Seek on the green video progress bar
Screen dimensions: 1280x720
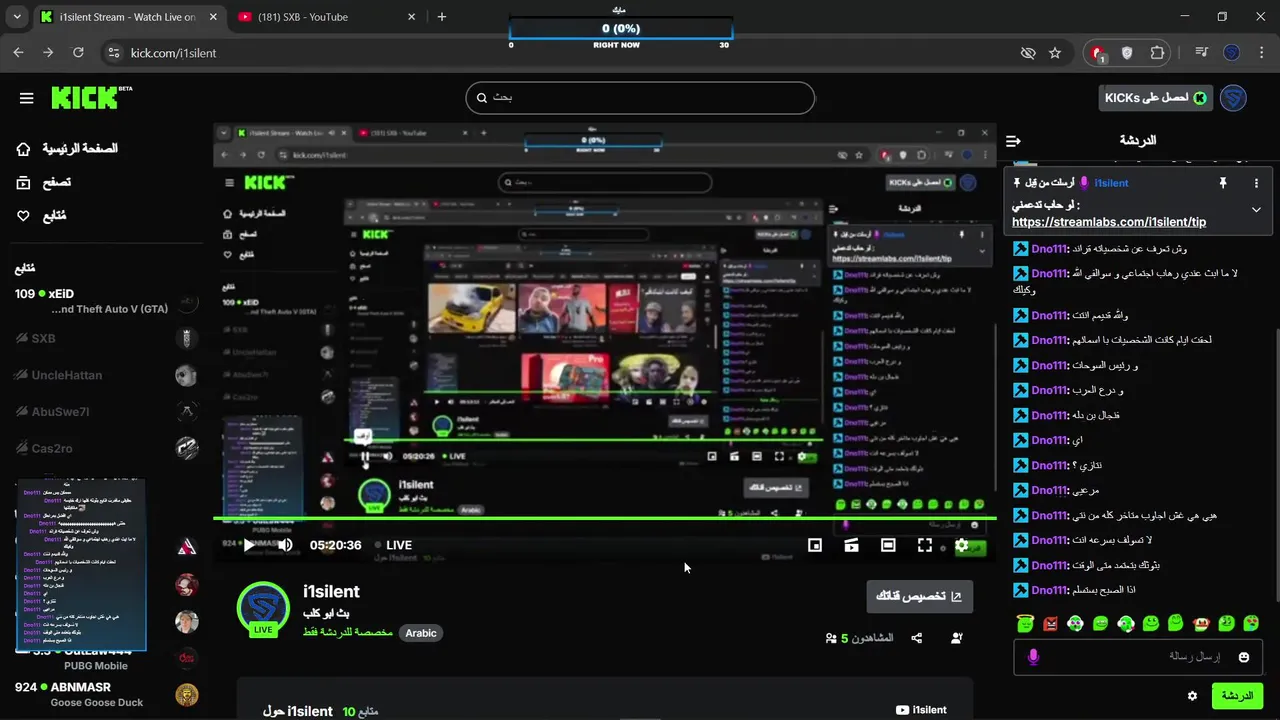pos(605,518)
